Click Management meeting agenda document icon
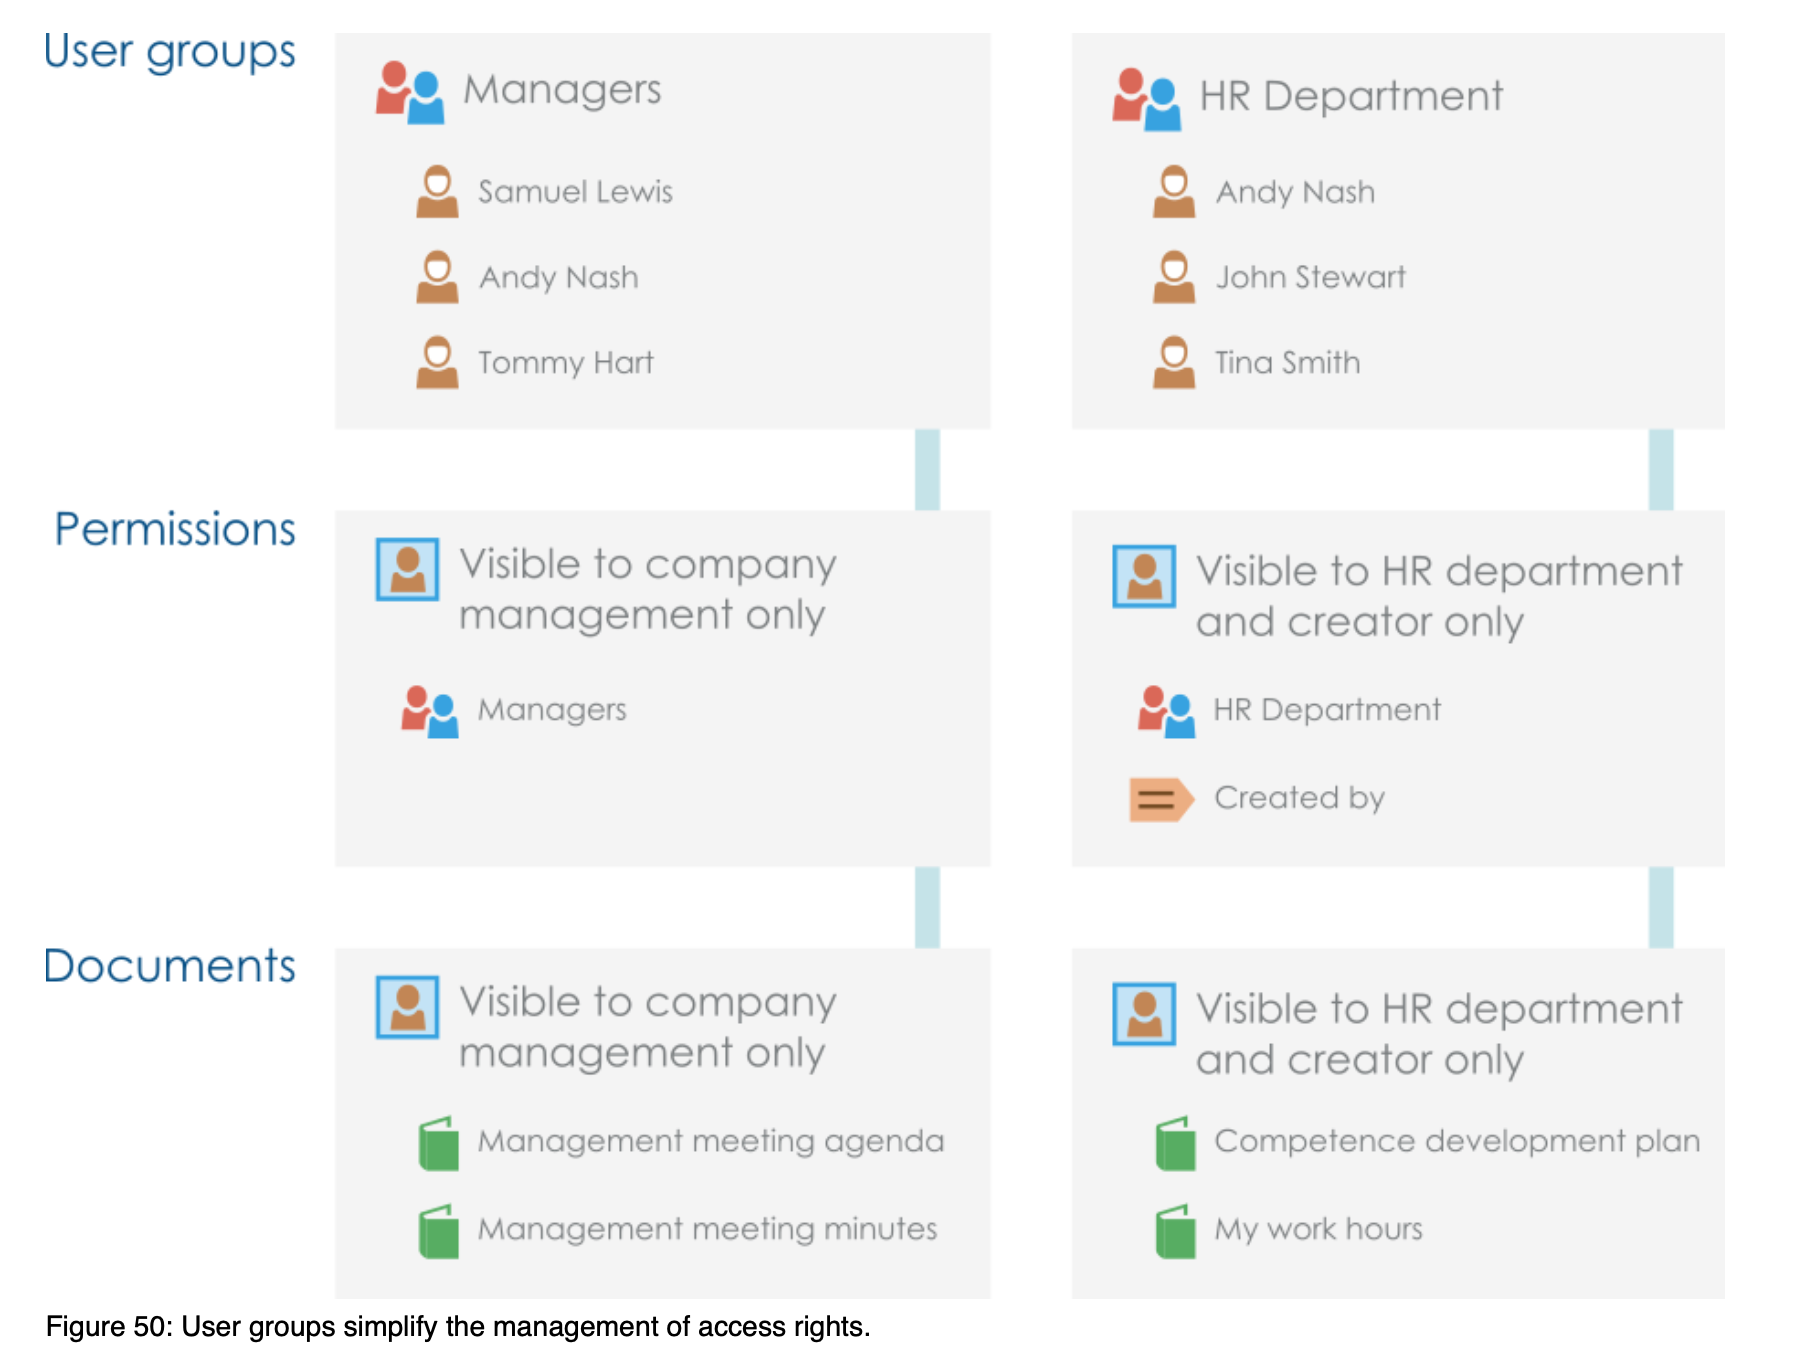This screenshot has height=1360, width=1812. (x=438, y=1144)
